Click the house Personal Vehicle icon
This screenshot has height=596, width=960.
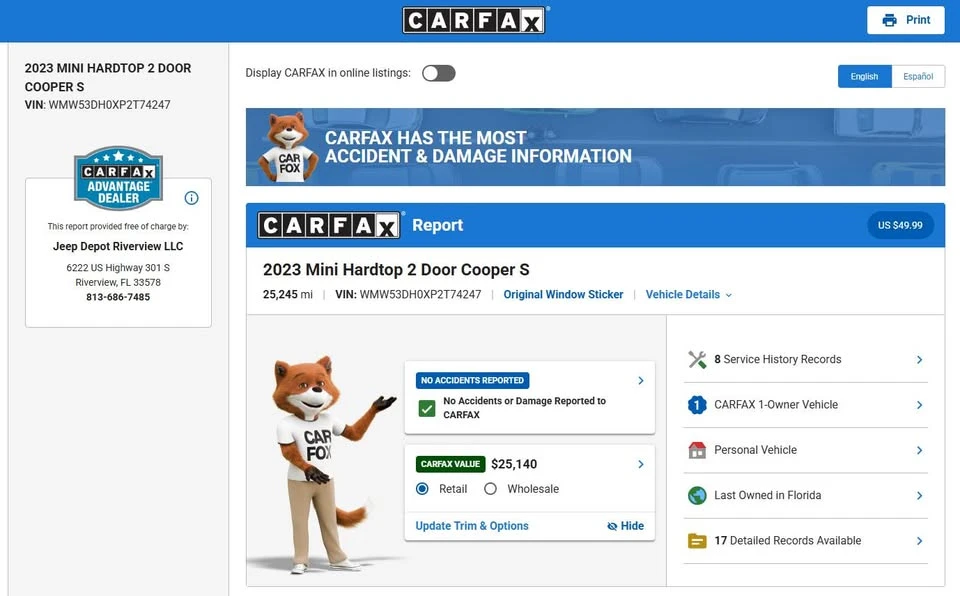click(697, 450)
